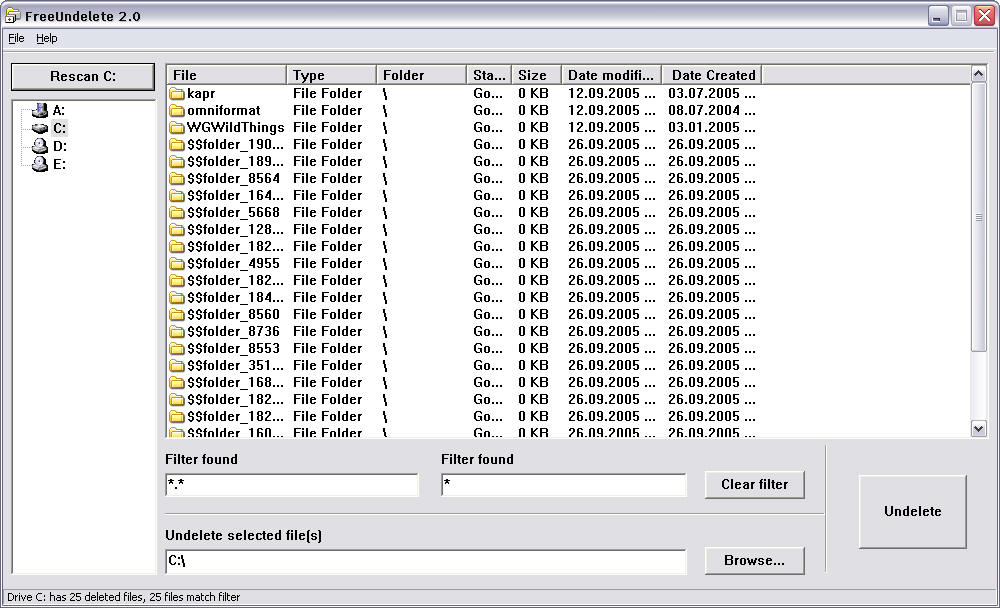Open the Help menu
Viewport: 1000px width, 608px height.
[x=47, y=38]
